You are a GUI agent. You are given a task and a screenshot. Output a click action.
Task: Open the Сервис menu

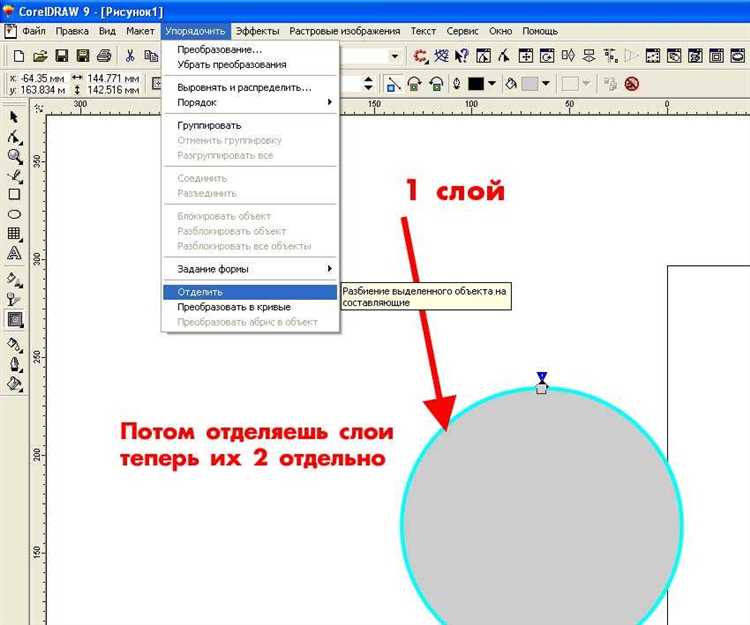(463, 31)
